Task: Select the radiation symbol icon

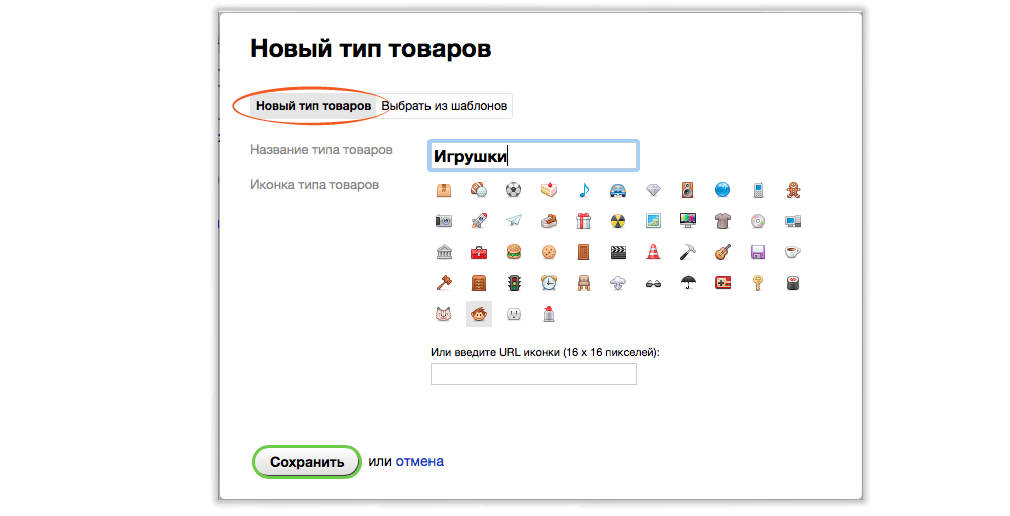Action: tap(618, 221)
